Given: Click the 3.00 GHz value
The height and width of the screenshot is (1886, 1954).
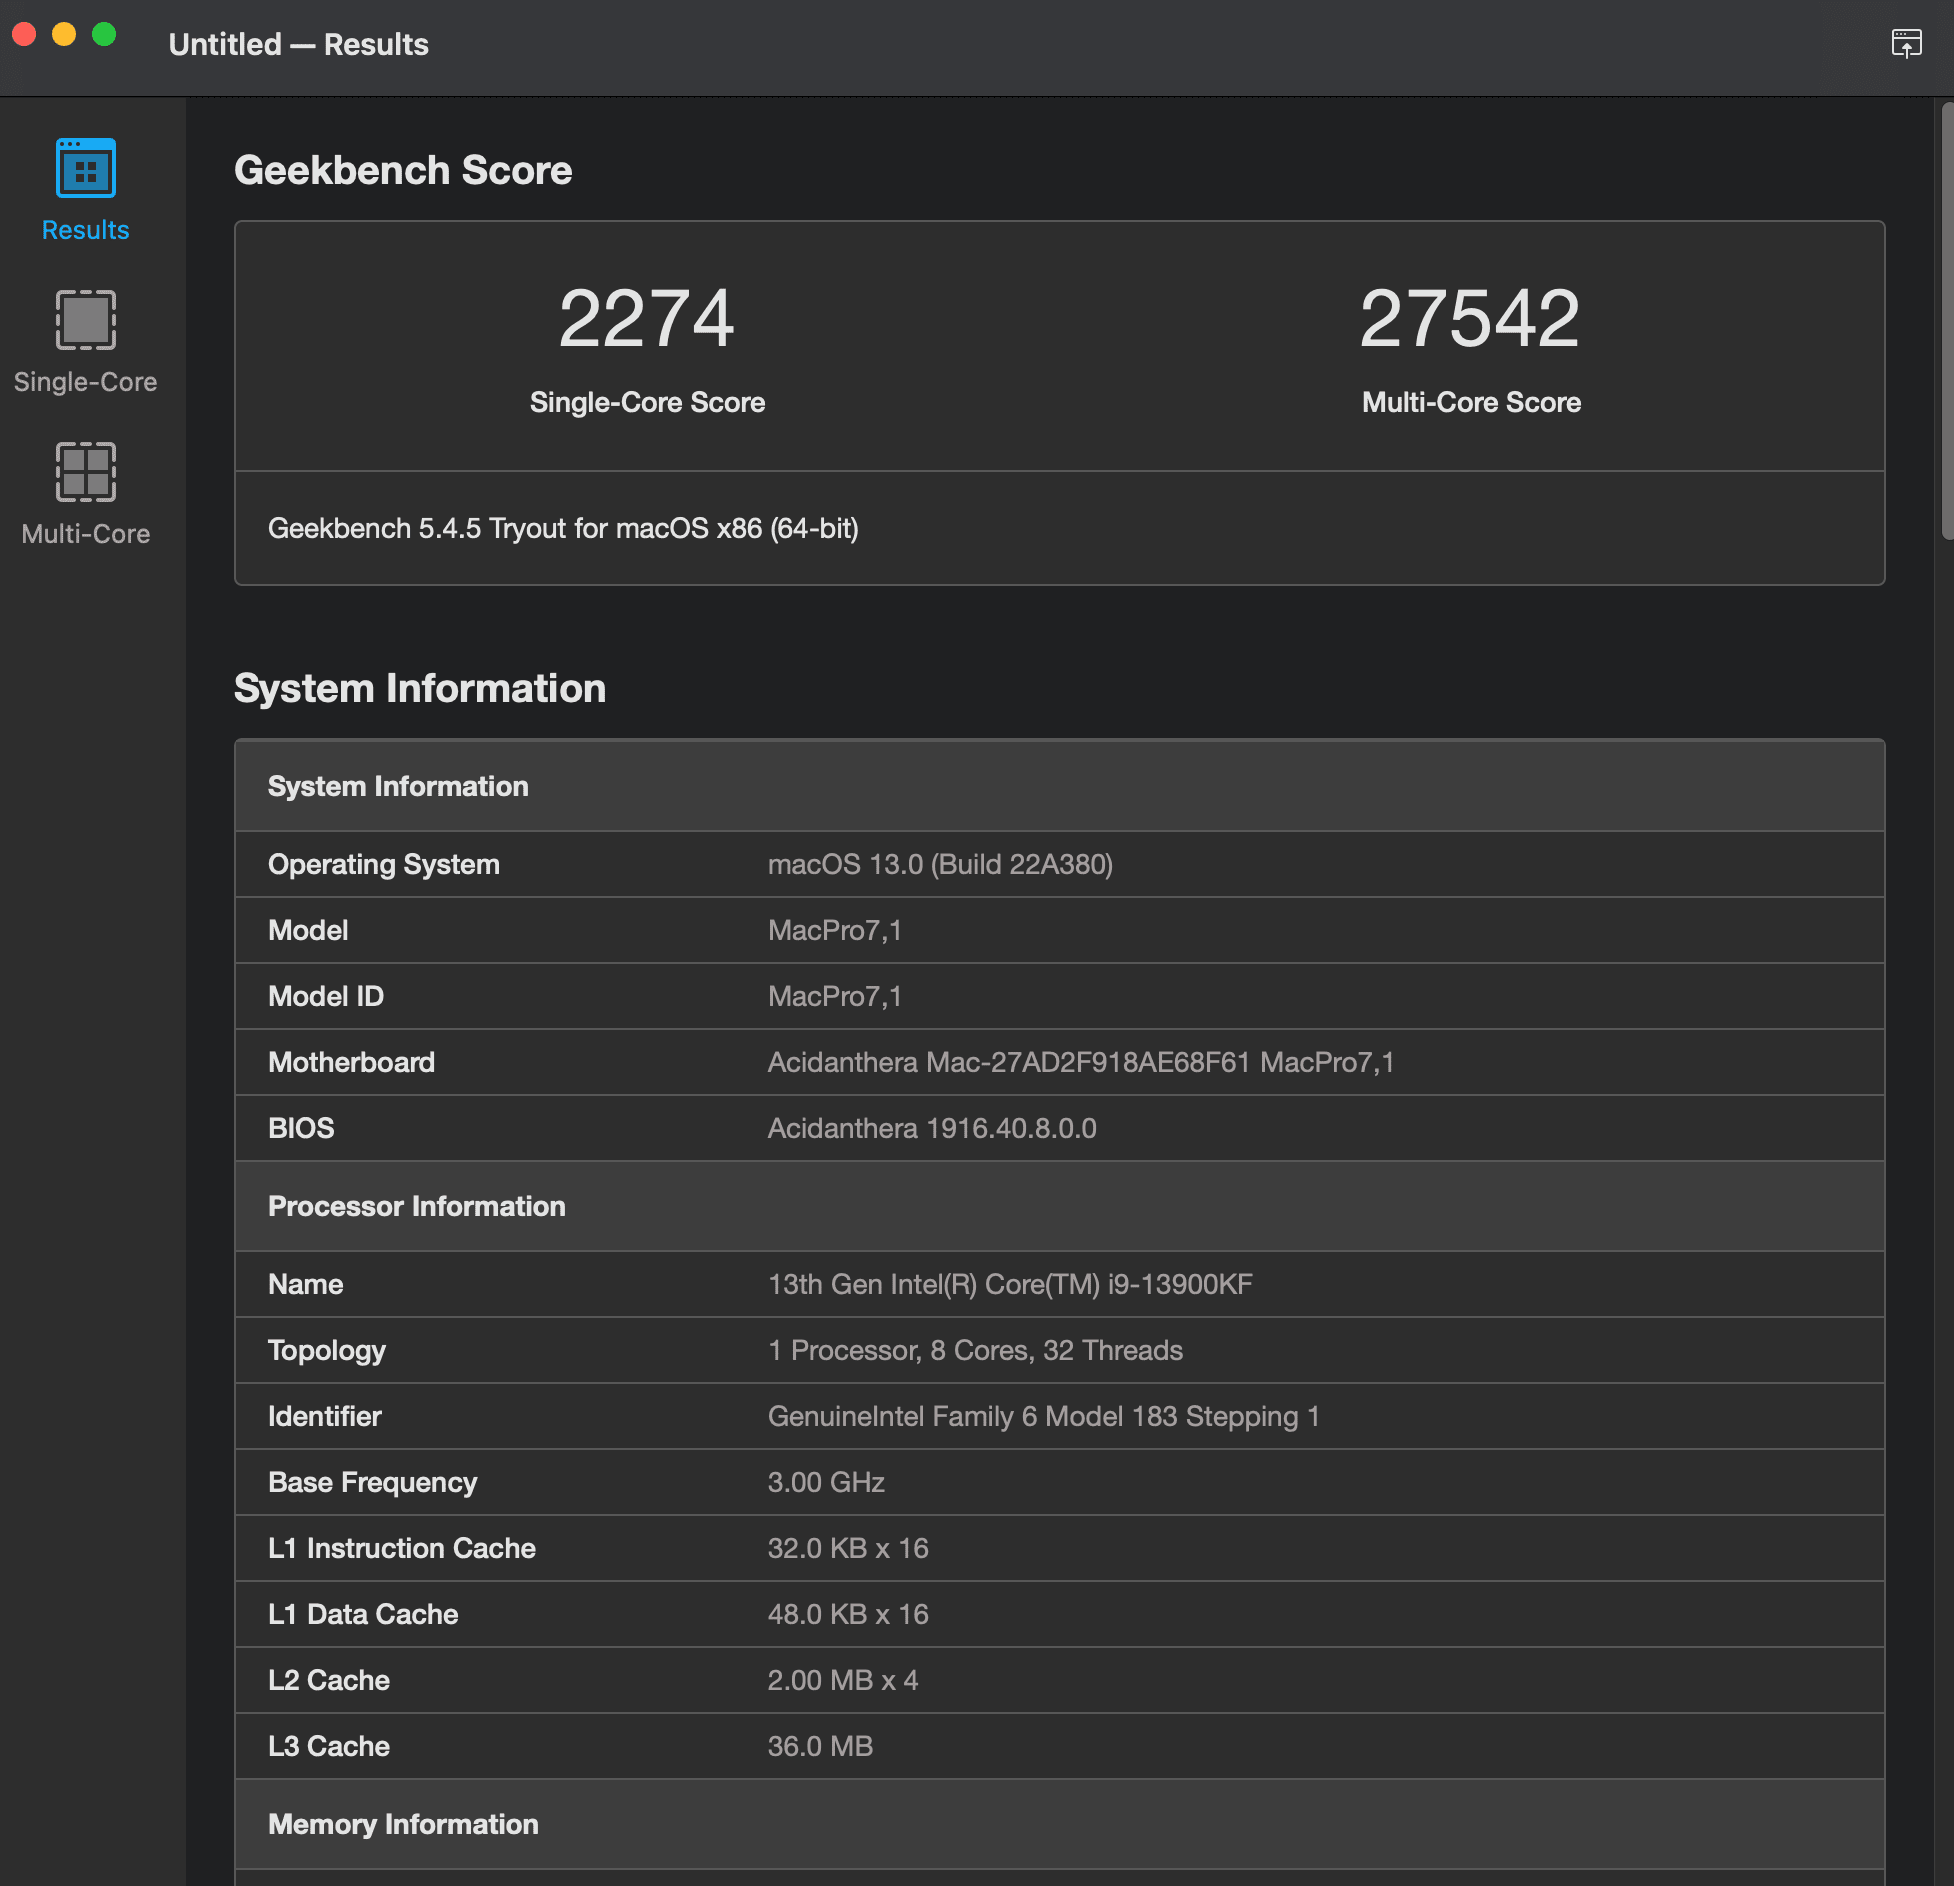Looking at the screenshot, I should click(826, 1482).
